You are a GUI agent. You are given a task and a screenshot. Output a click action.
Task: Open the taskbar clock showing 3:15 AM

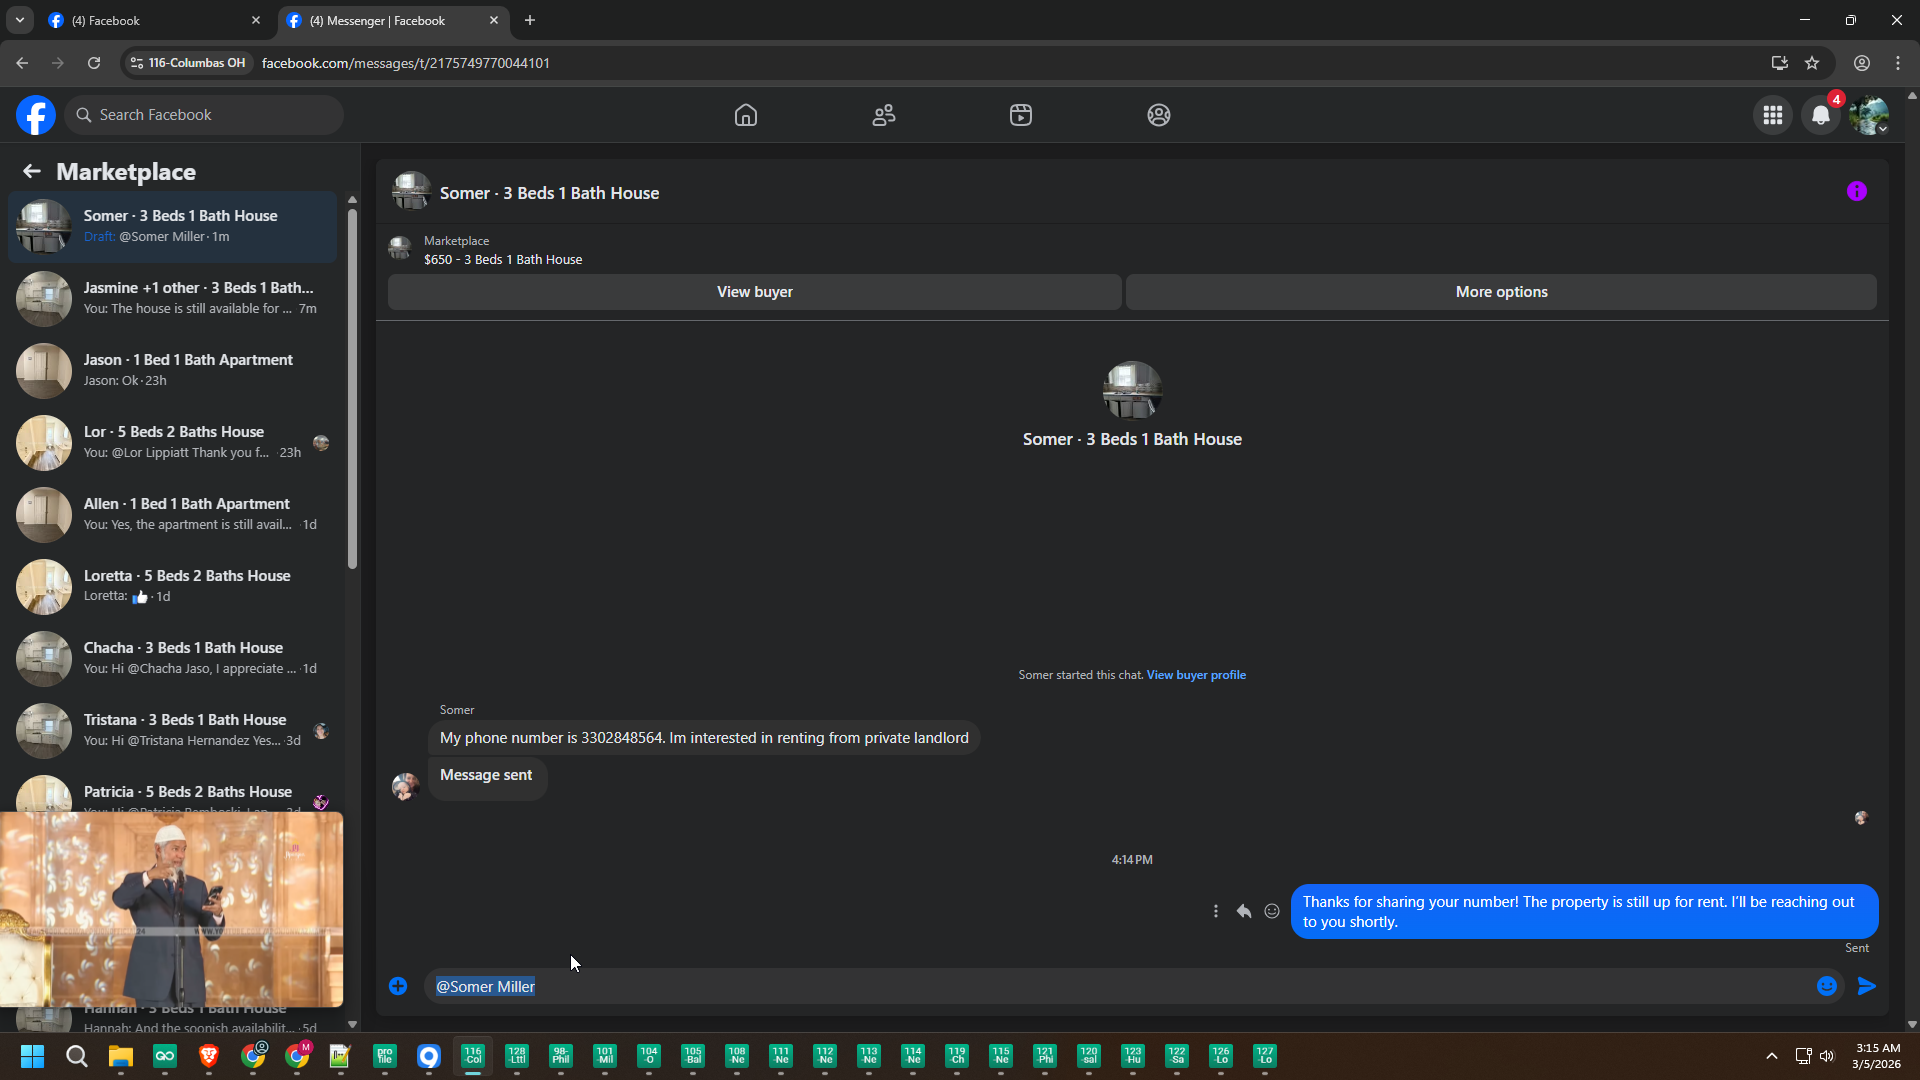1877,1056
